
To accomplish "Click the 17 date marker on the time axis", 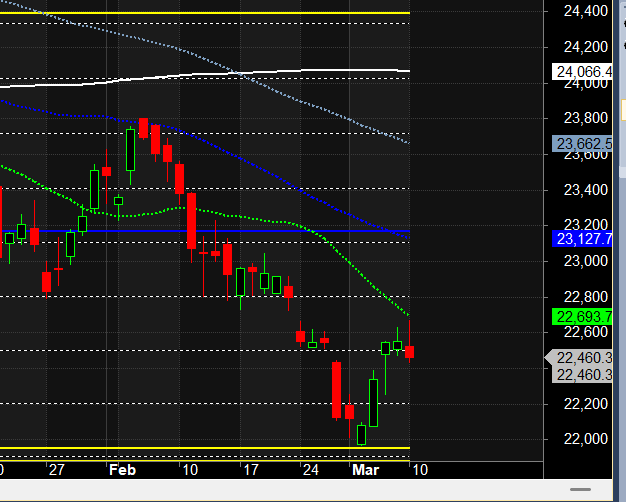I will coord(254,469).
